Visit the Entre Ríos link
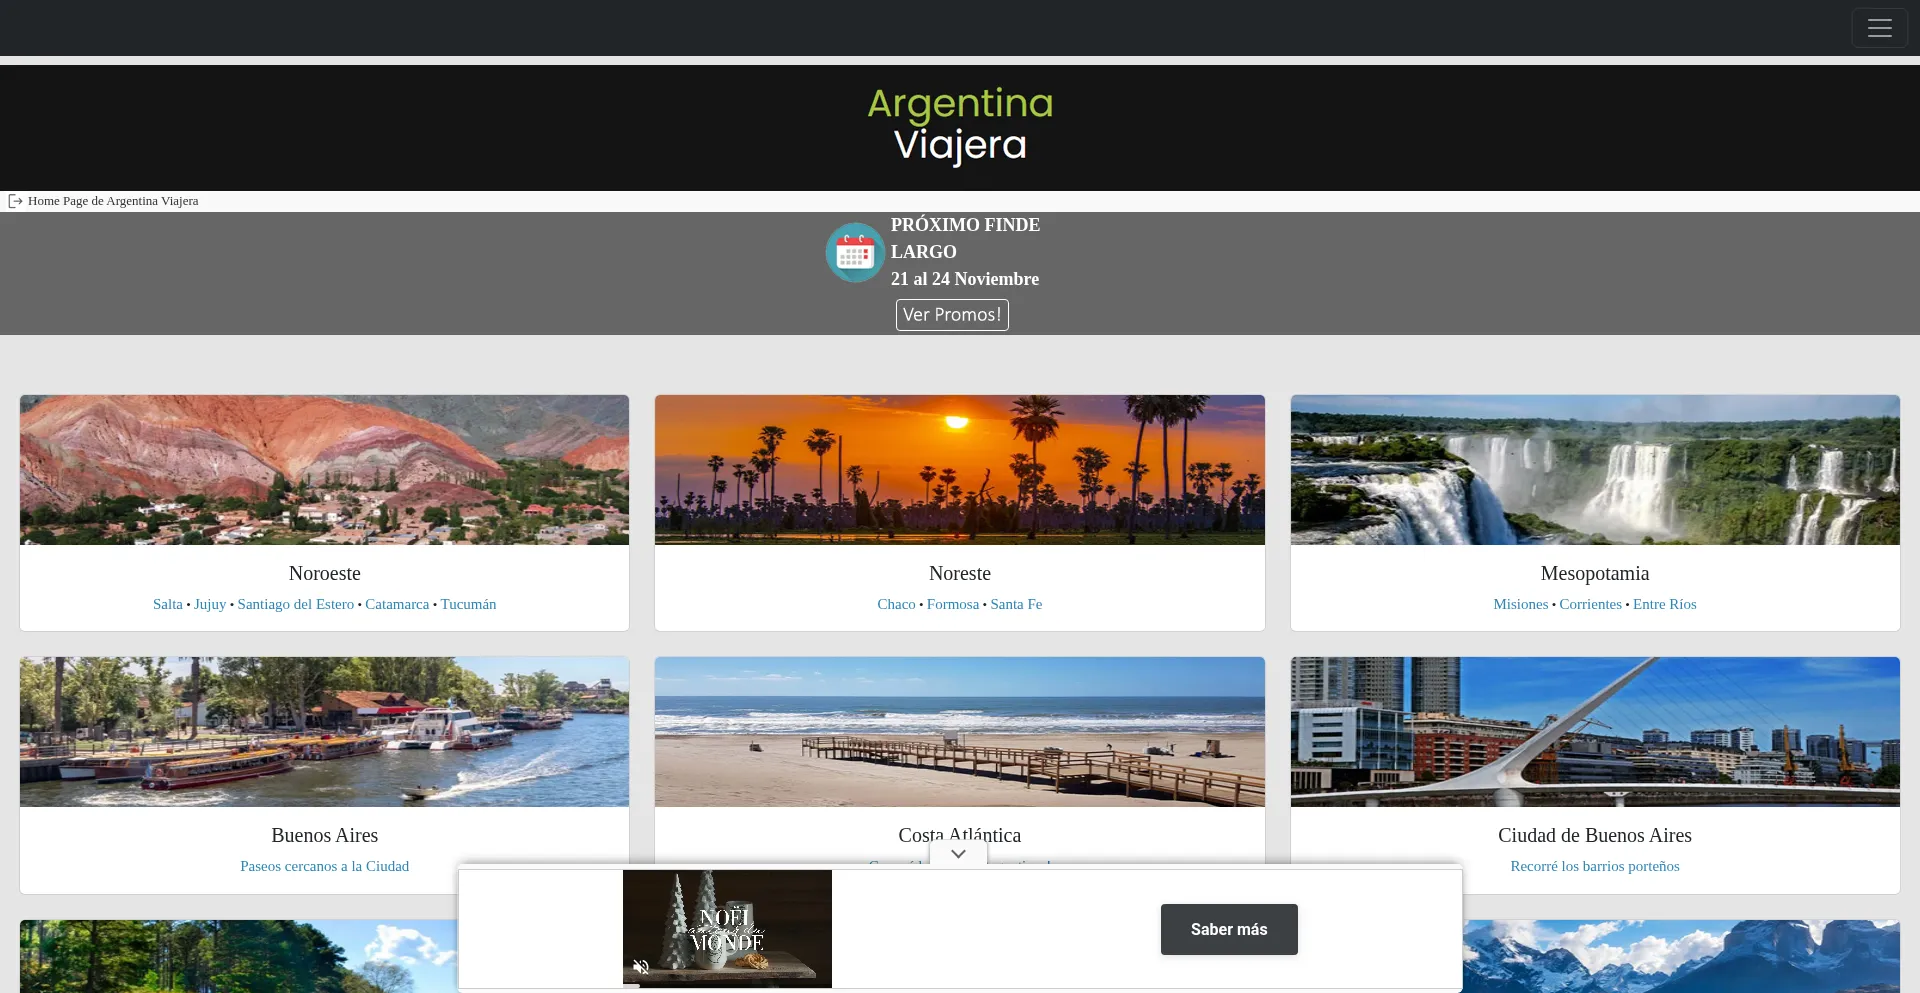Viewport: 1920px width, 993px height. pos(1665,604)
